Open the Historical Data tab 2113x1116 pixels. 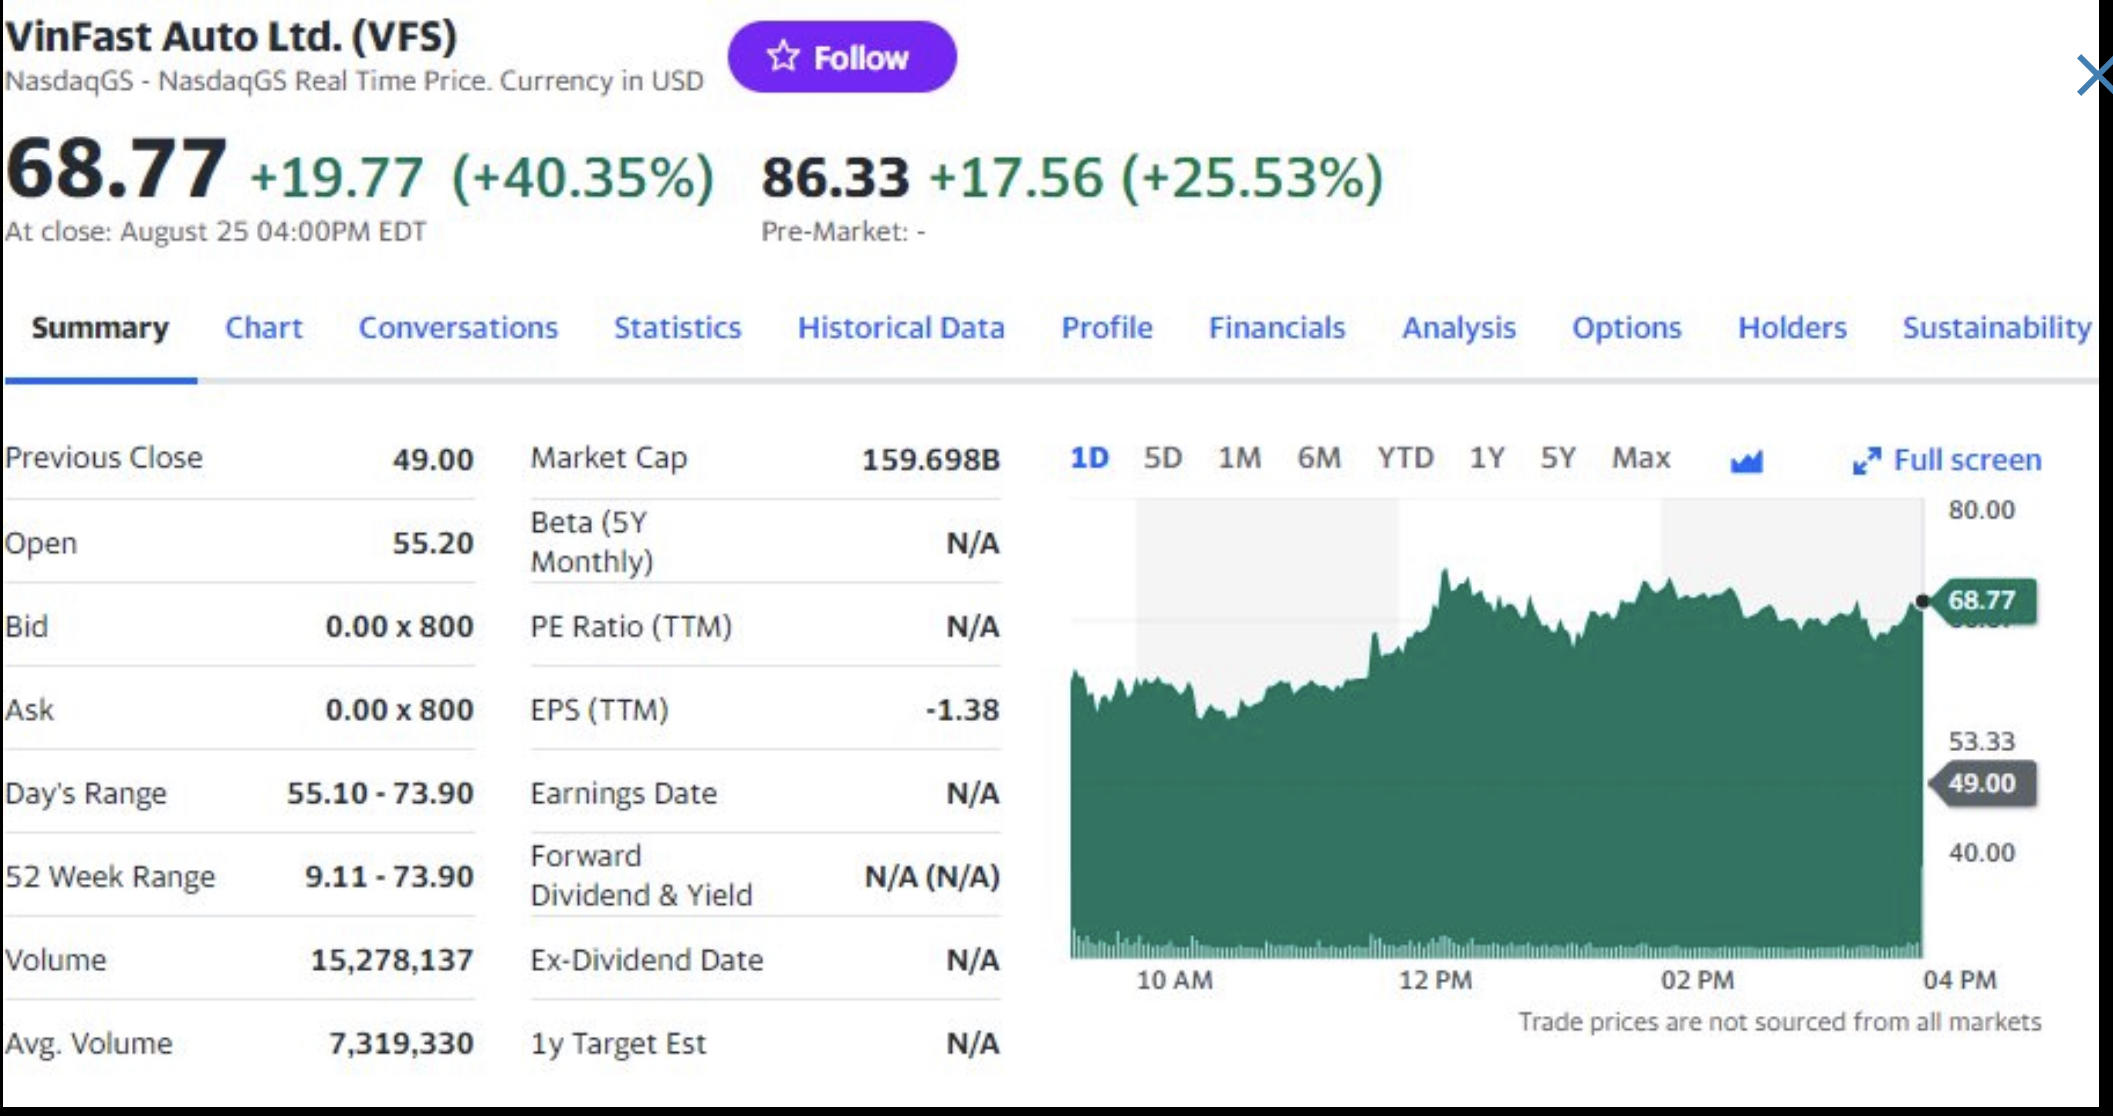(900, 328)
